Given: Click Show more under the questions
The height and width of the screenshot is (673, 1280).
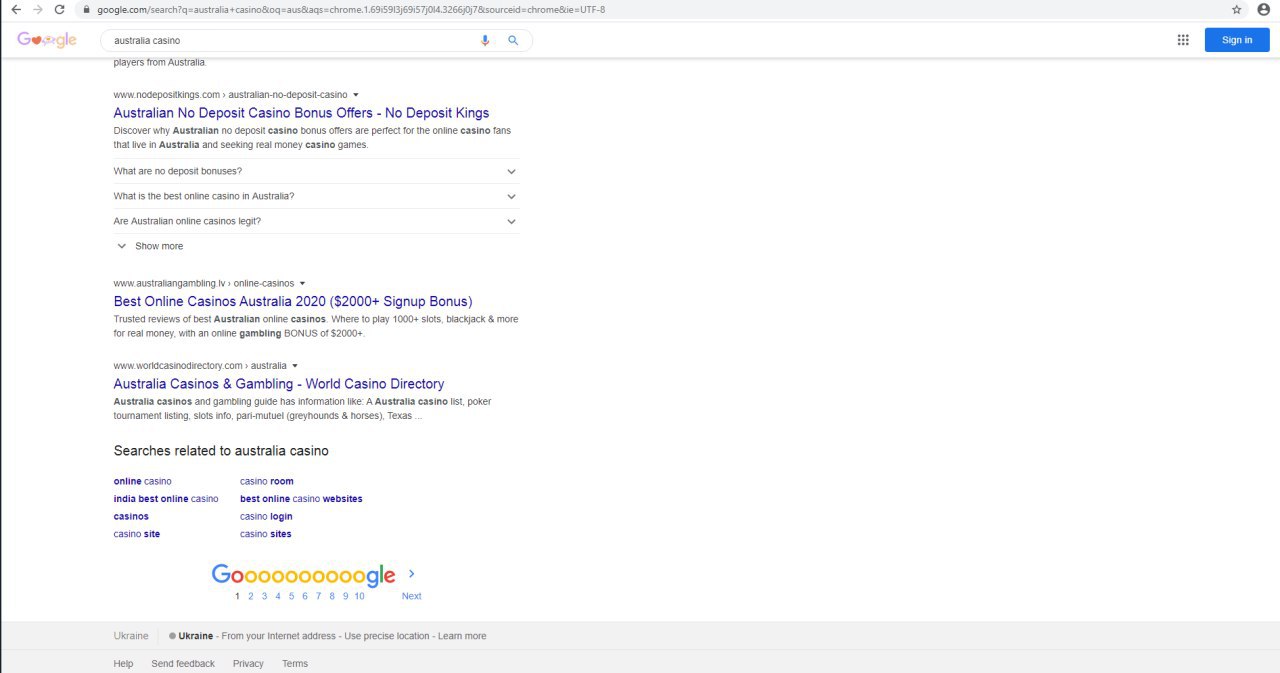Looking at the screenshot, I should click(x=150, y=246).
